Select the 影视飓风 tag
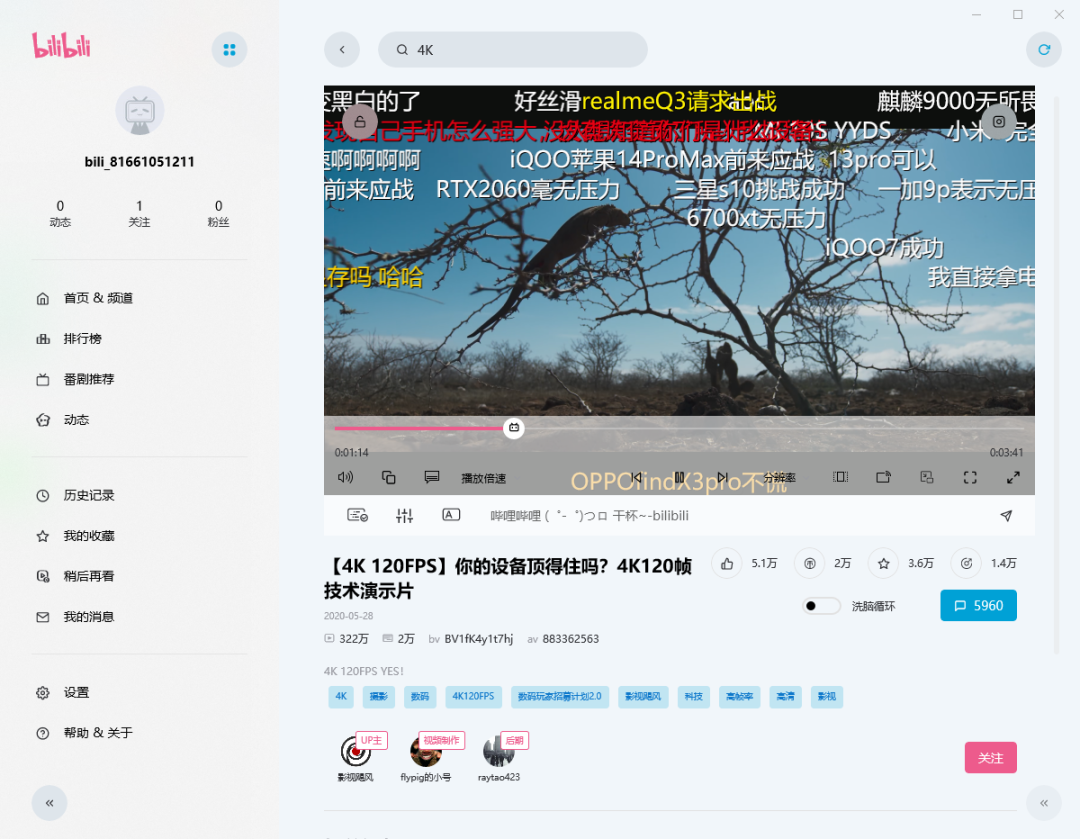Screen dimensions: 1080x839 (643, 696)
